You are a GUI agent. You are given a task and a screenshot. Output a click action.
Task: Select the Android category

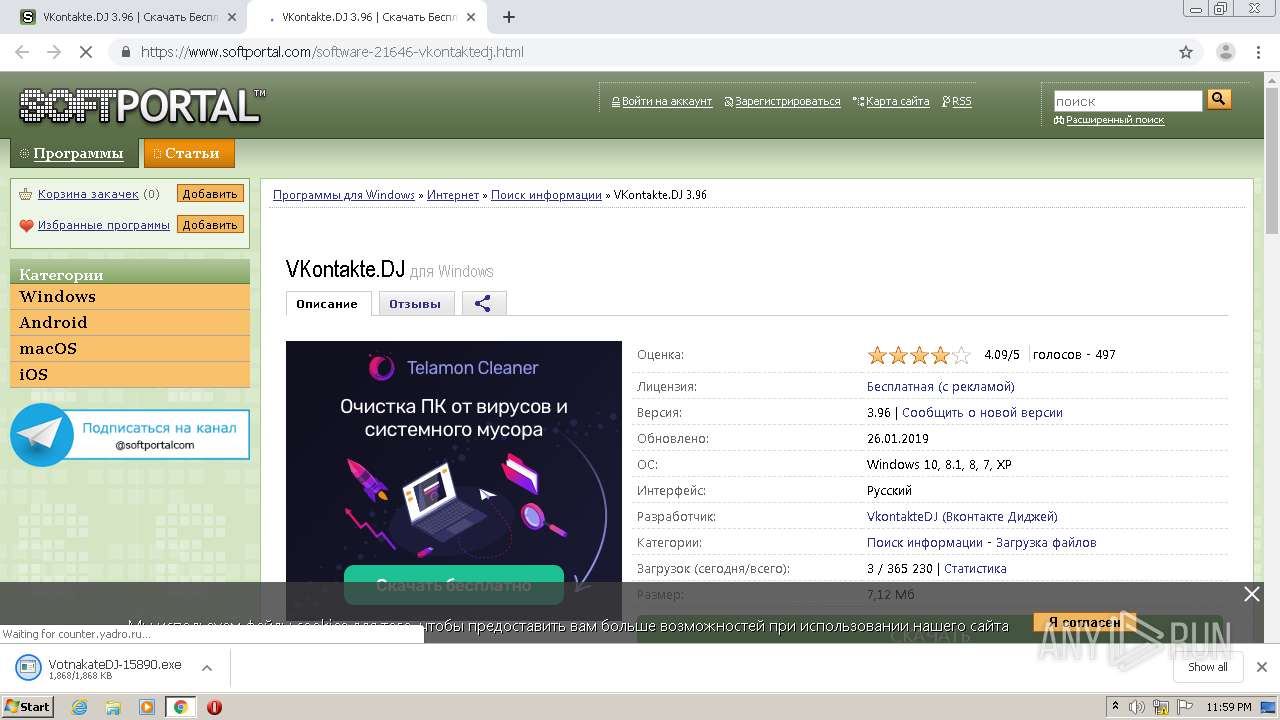[130, 323]
